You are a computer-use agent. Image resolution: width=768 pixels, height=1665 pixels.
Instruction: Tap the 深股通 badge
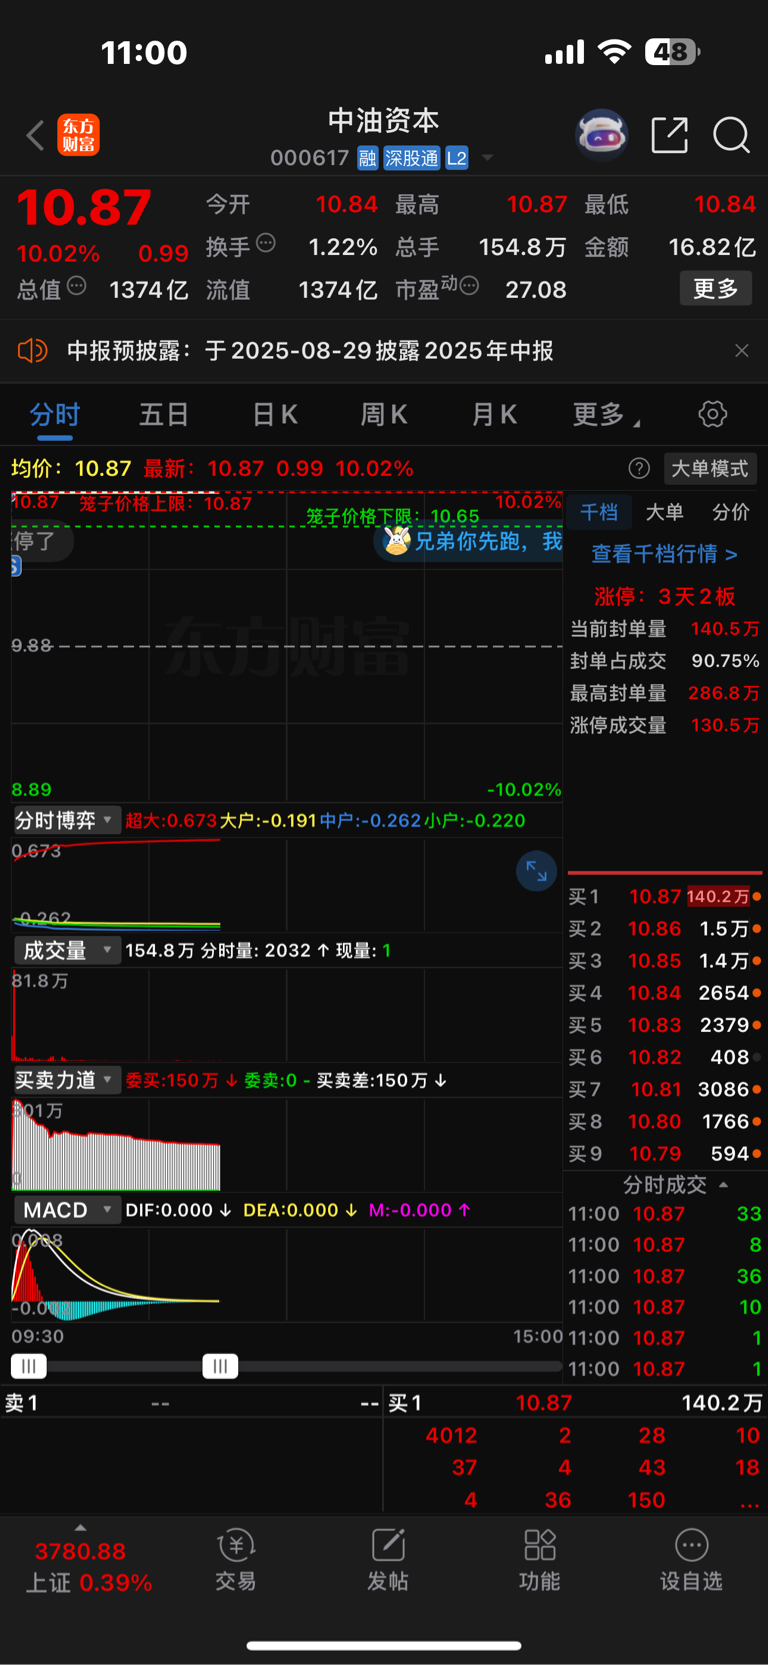tap(412, 158)
